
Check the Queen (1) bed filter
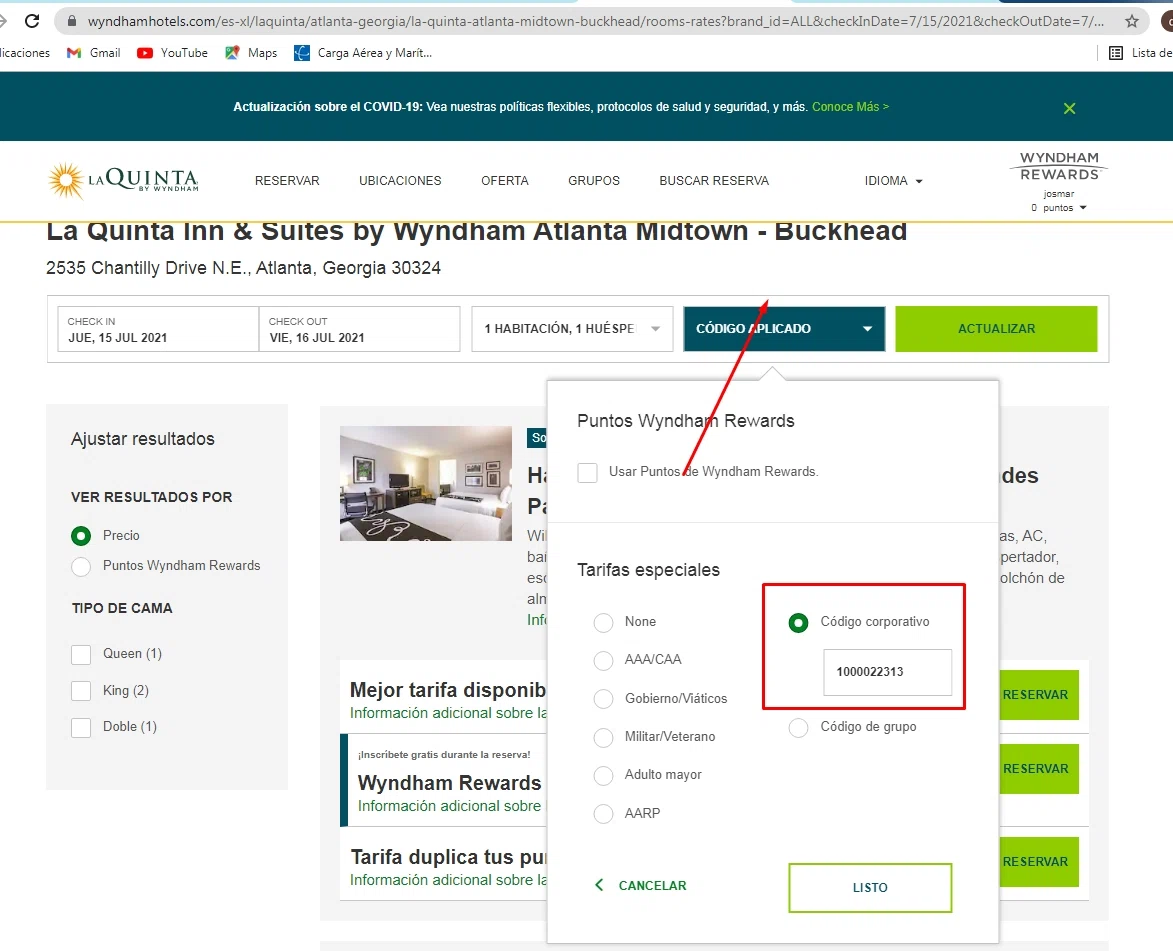[x=81, y=655]
